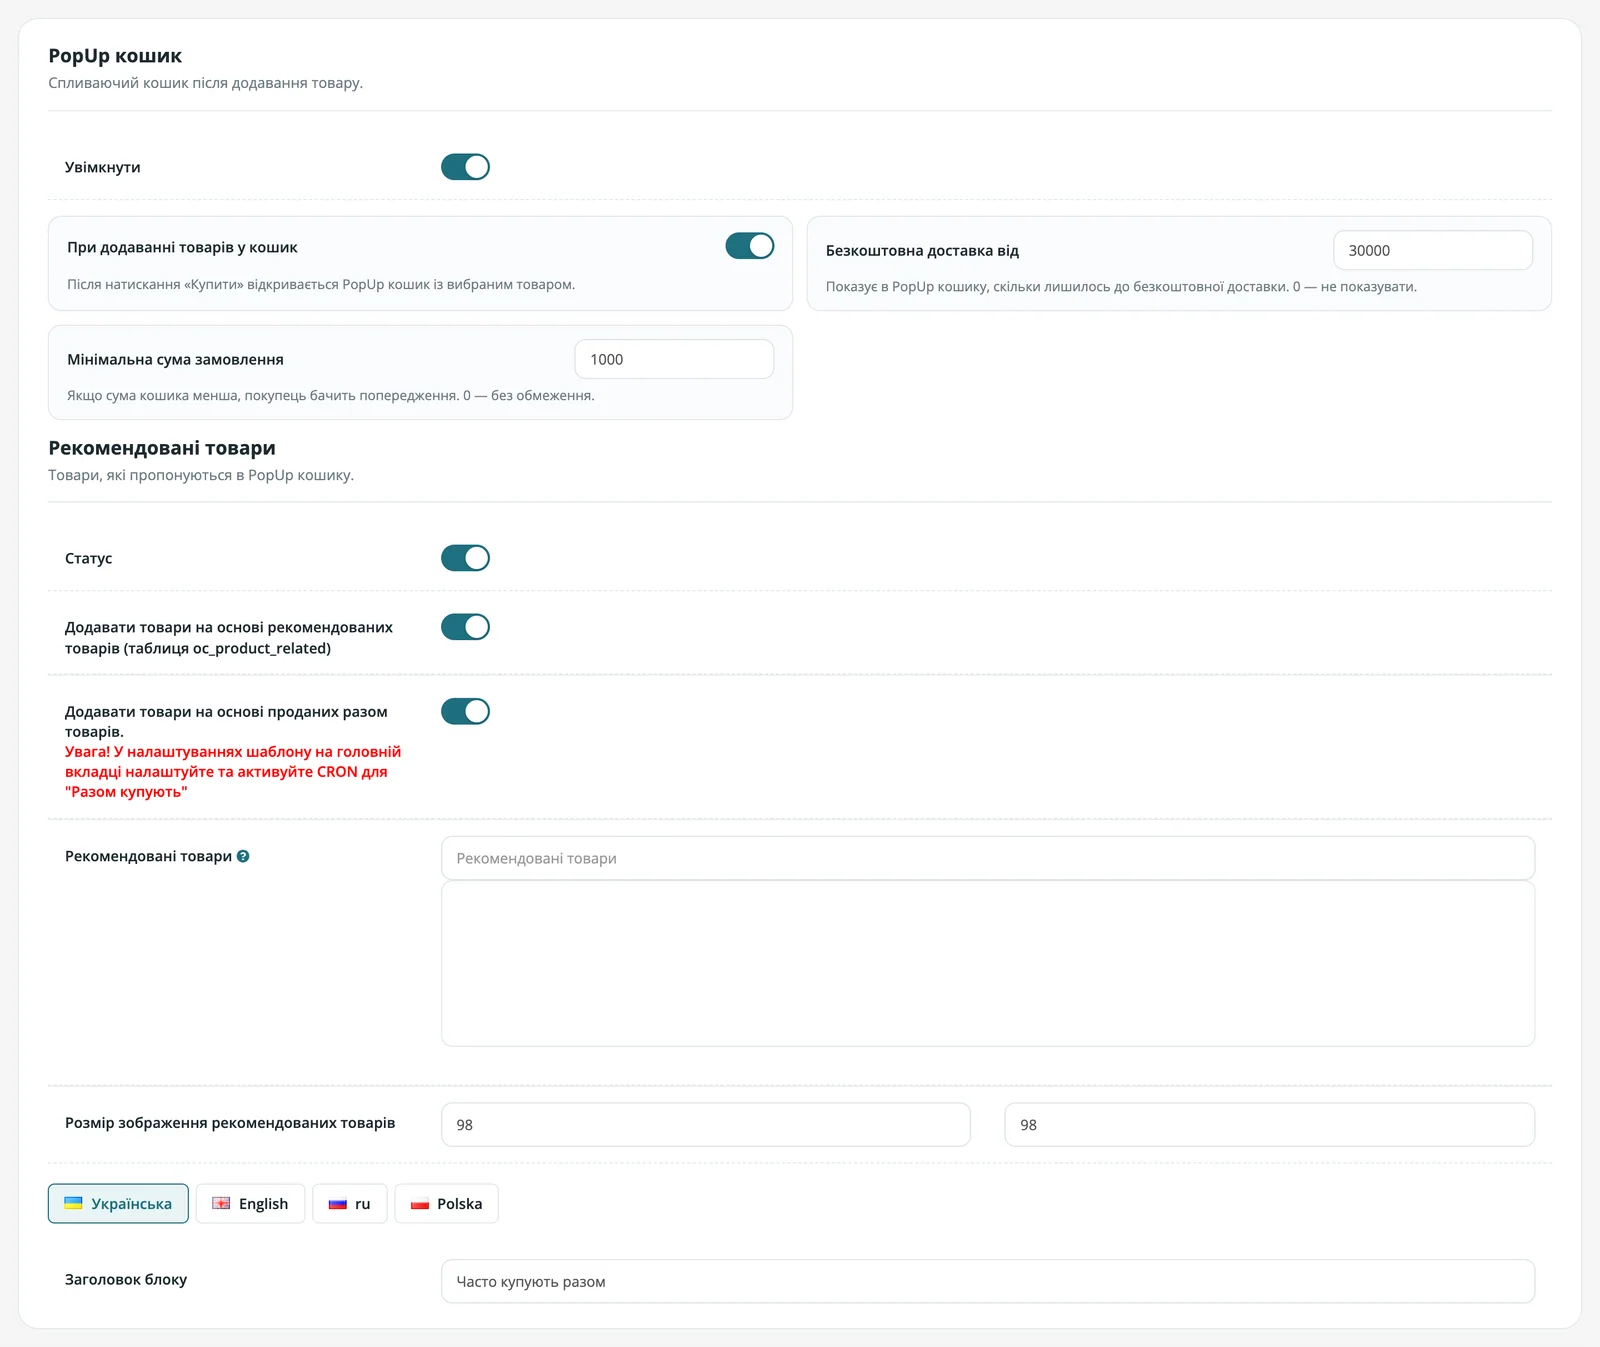
Task: Click hint text about Купити PopUp кошик
Action: [321, 285]
